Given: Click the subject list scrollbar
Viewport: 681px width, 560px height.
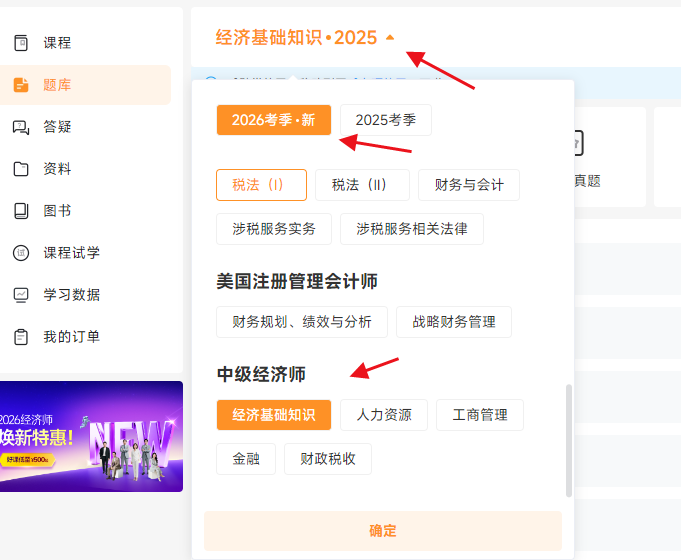Looking at the screenshot, I should [569, 440].
